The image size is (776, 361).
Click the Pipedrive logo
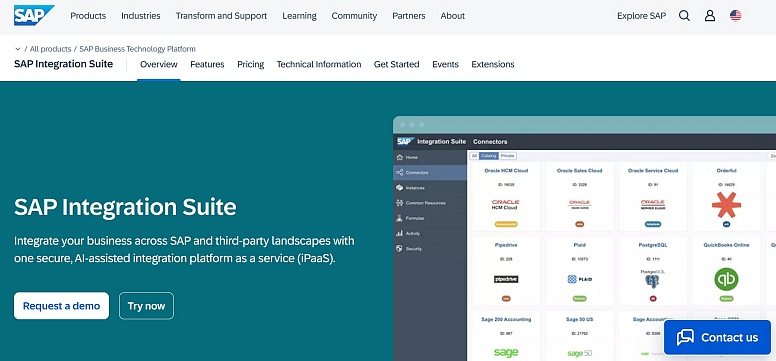506,279
